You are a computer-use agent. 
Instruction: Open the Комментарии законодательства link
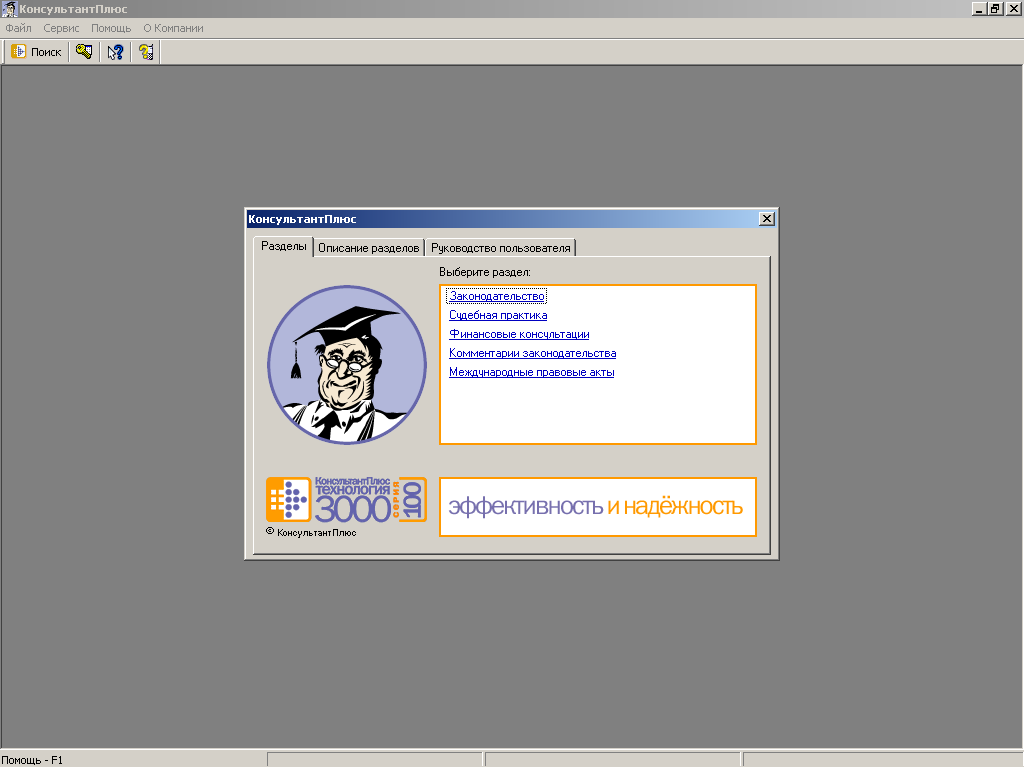(x=532, y=353)
